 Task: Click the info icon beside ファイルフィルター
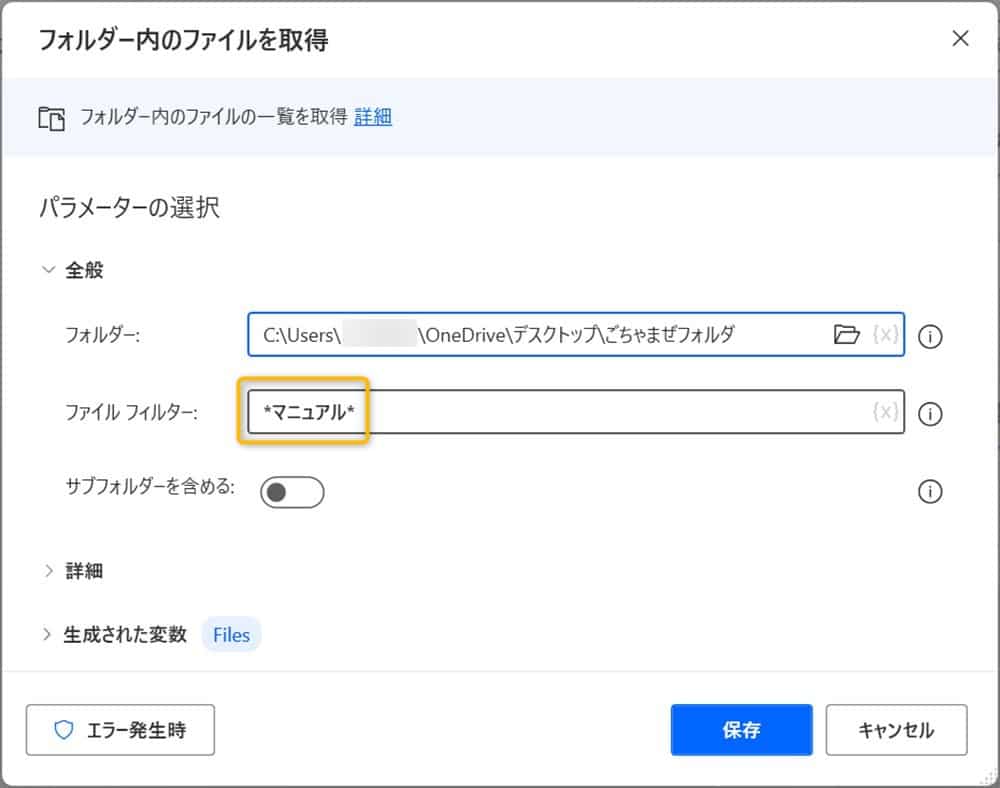(x=930, y=414)
